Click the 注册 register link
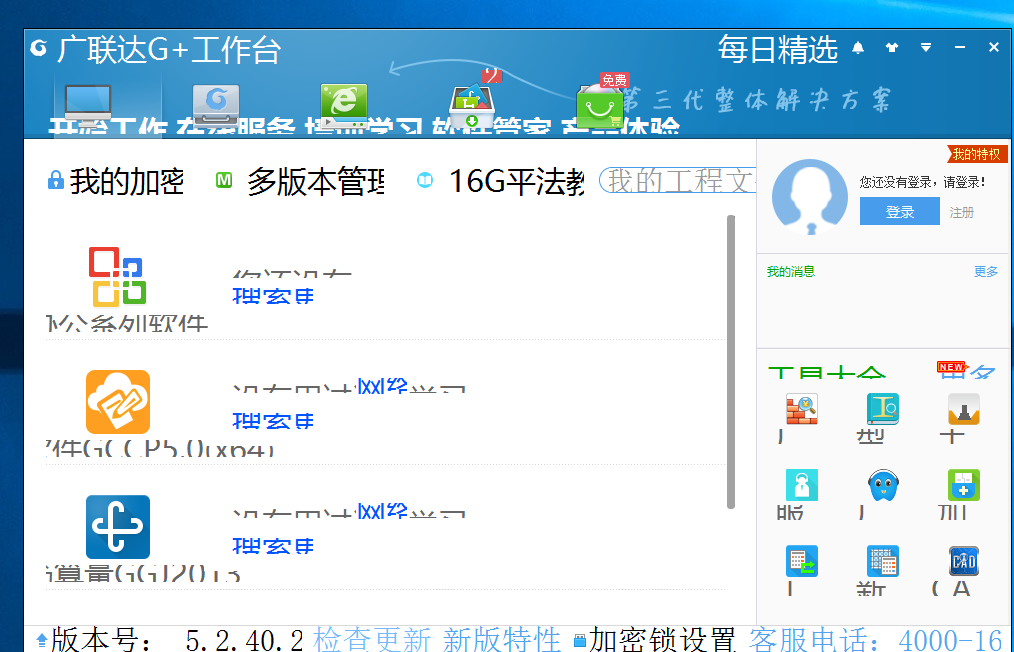Image resolution: width=1014 pixels, height=652 pixels. tap(962, 212)
